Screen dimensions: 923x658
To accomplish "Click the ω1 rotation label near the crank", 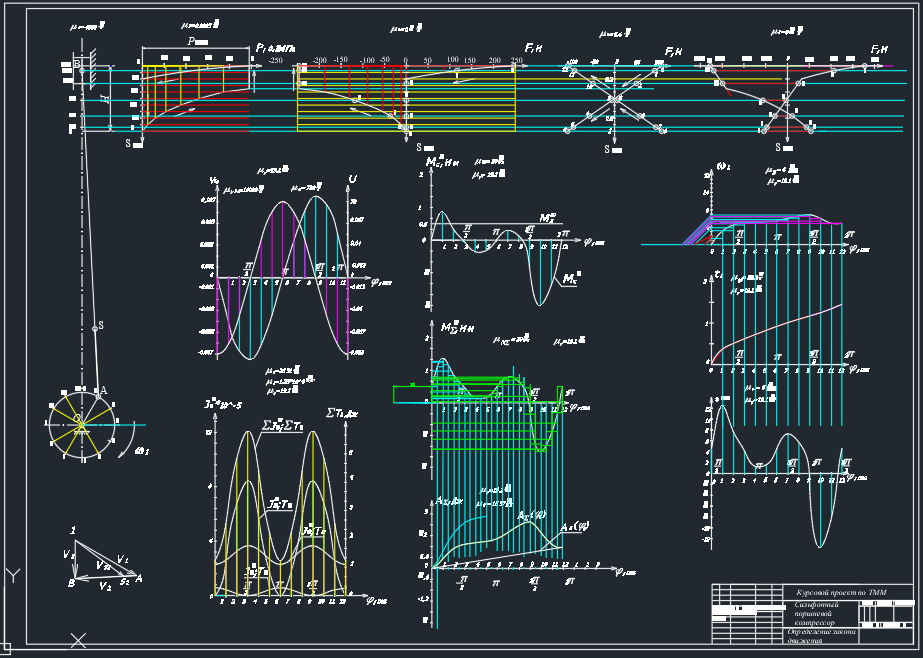I will click(x=141, y=450).
